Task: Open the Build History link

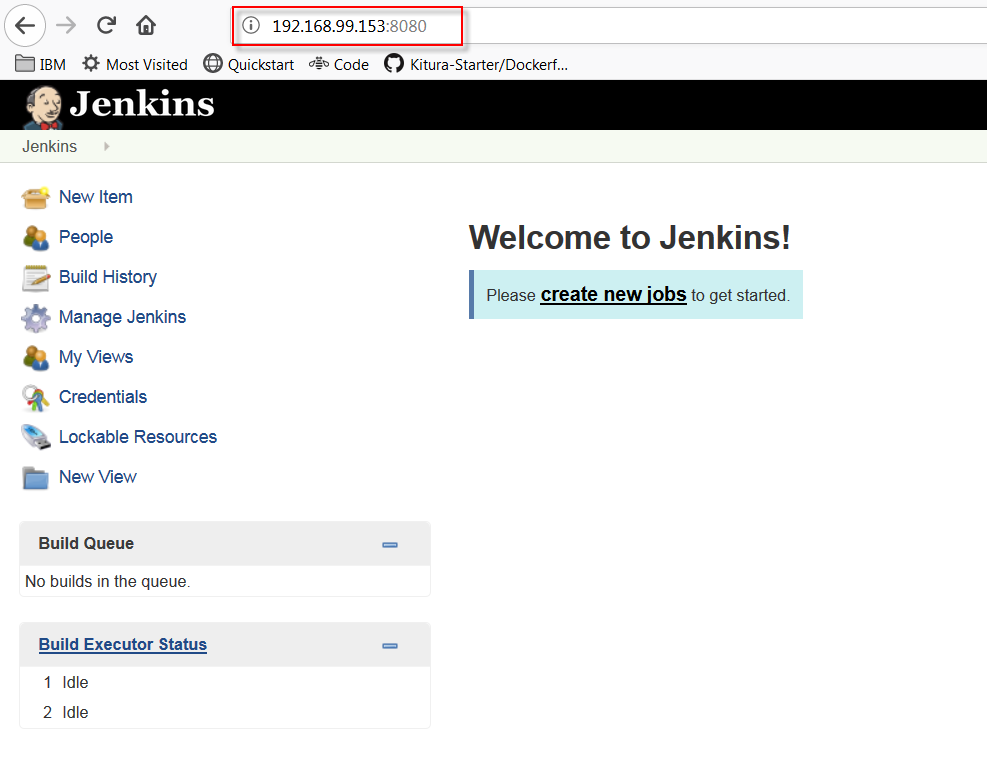Action: pyautogui.click(x=108, y=277)
